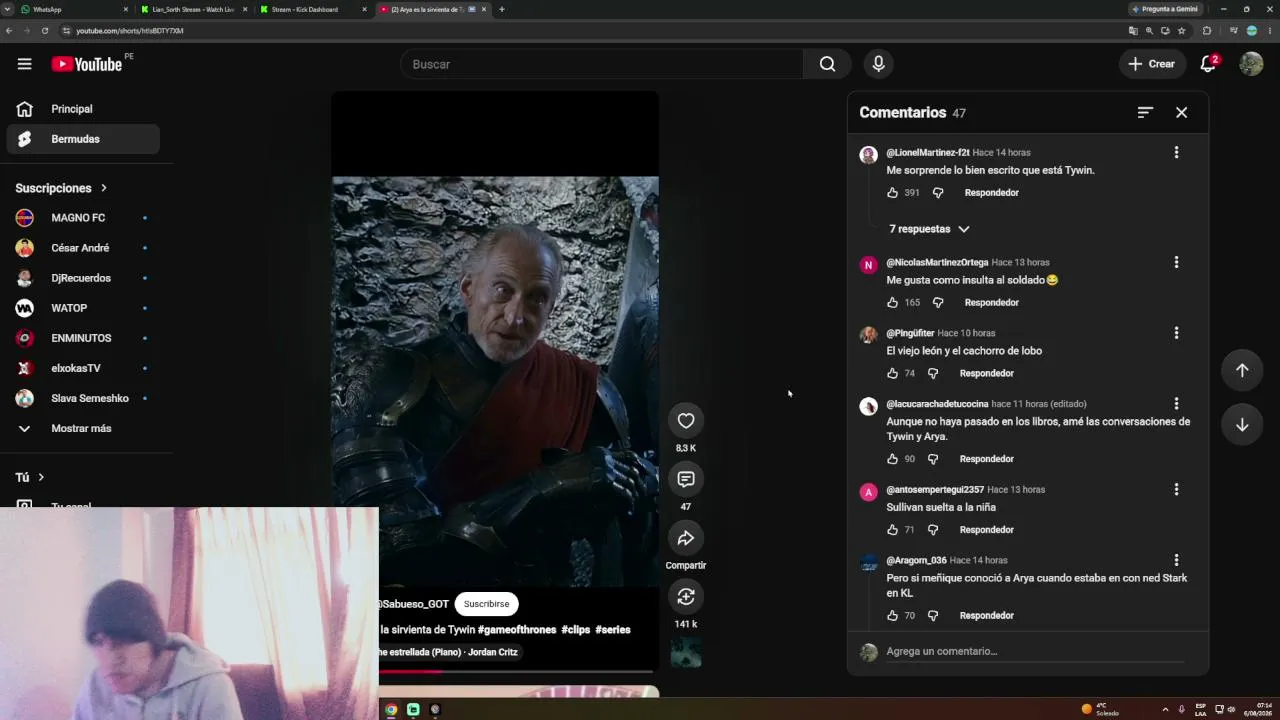Expand the 7 respuestas replies thread
This screenshot has height=720, width=1280.
[929, 229]
